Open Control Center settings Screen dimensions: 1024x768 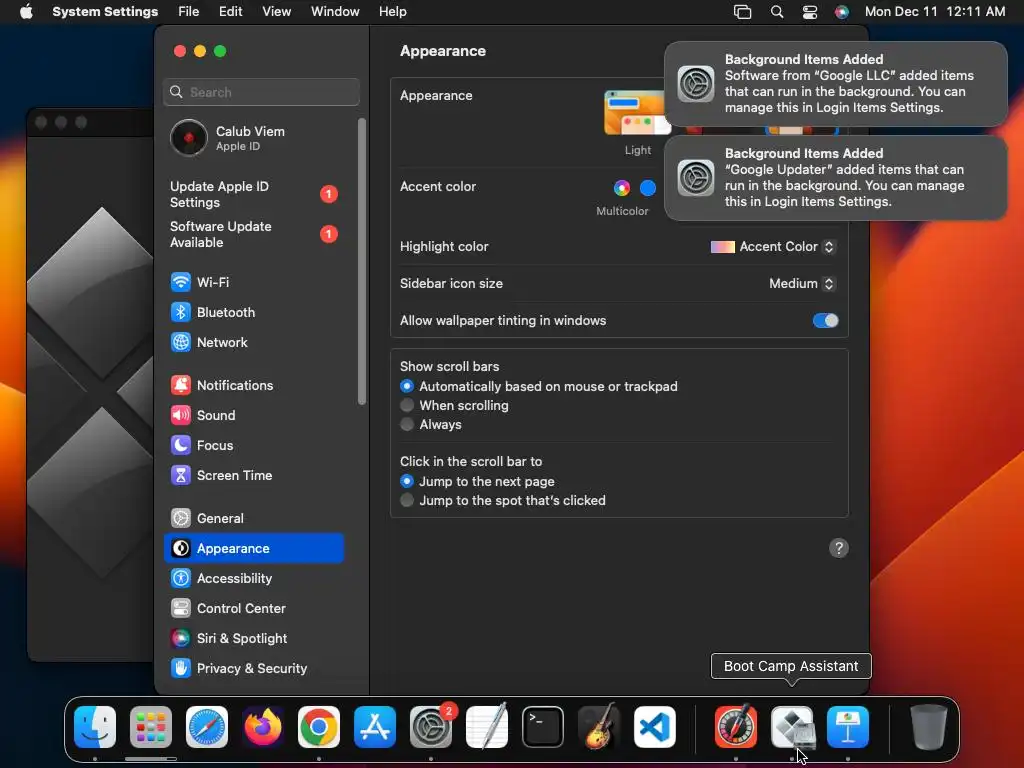coord(254,609)
